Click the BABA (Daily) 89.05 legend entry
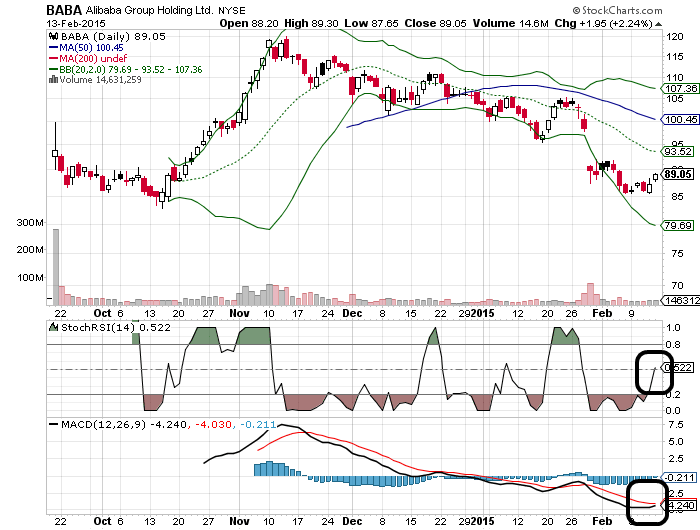The height and width of the screenshot is (530, 700). [x=113, y=37]
